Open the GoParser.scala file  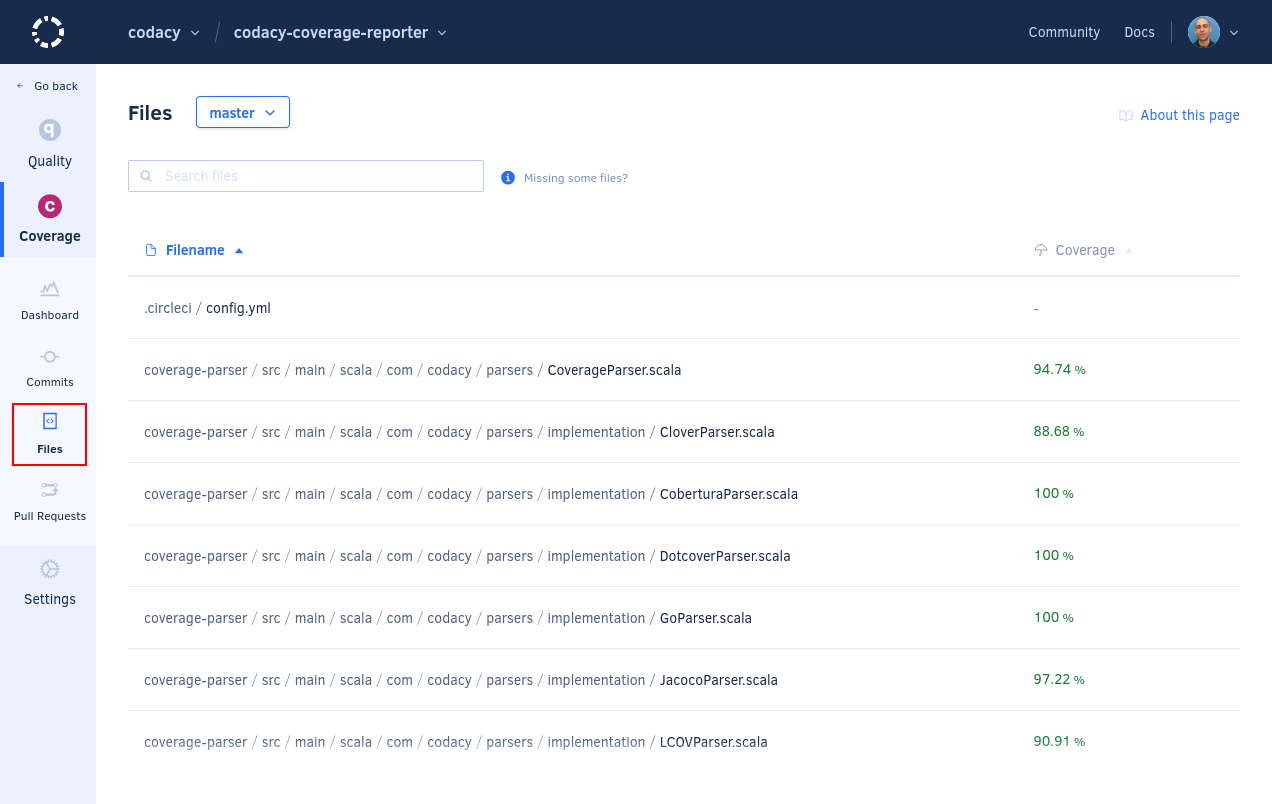pos(706,618)
